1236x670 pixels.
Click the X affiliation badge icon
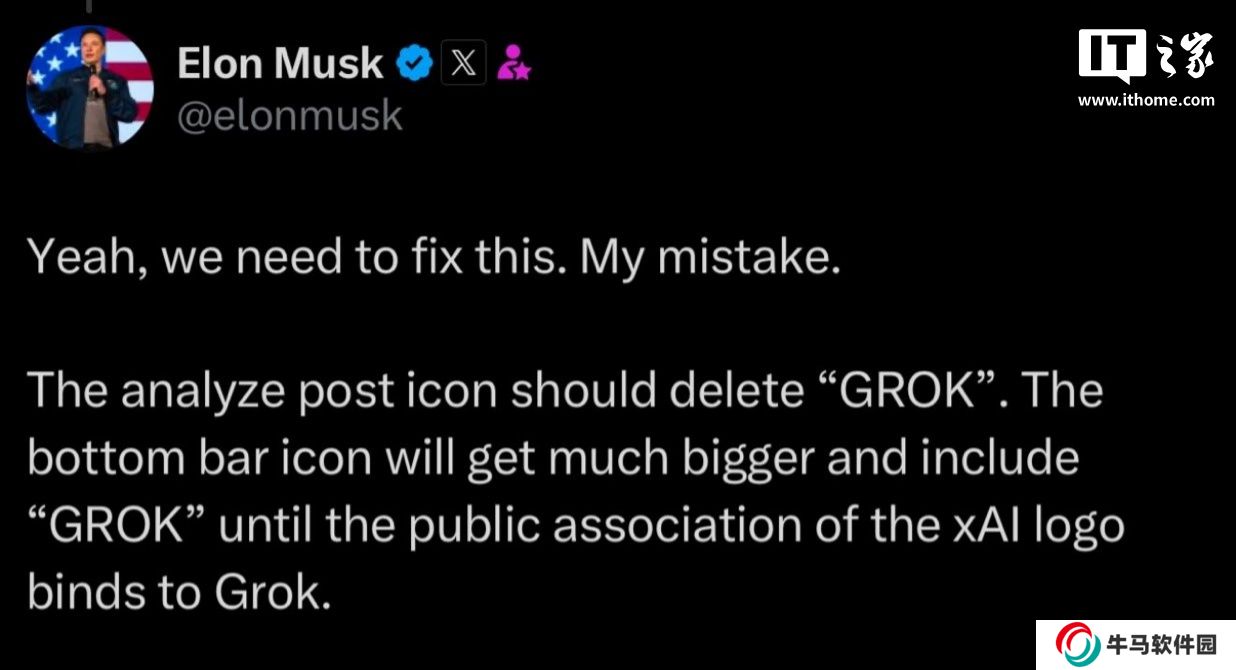pyautogui.click(x=464, y=64)
